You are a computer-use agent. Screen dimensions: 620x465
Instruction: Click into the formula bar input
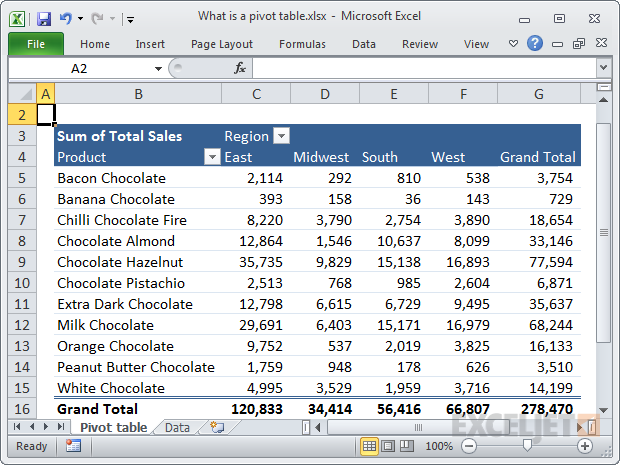pos(424,68)
